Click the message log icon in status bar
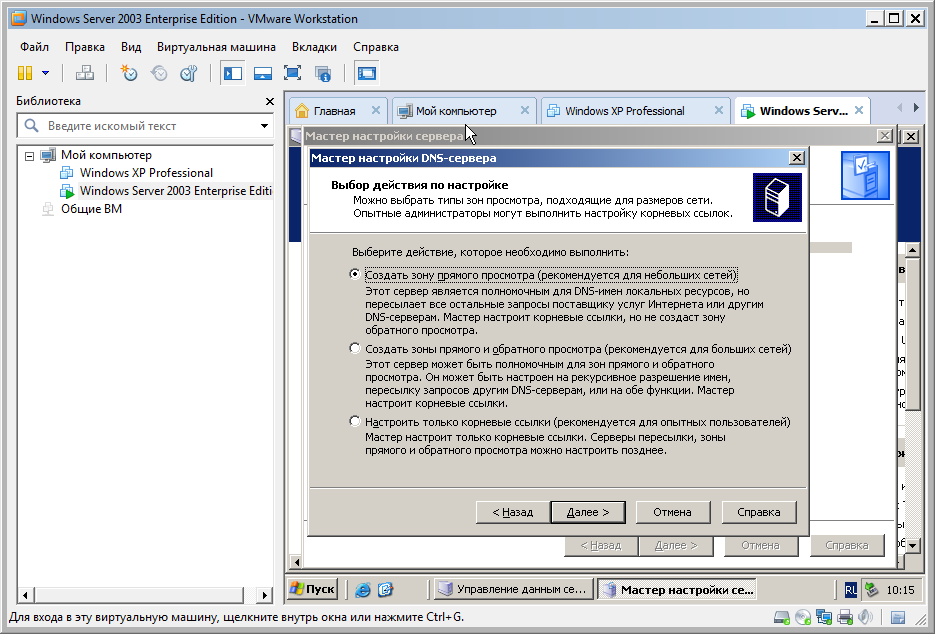Image resolution: width=935 pixels, height=634 pixels. pyautogui.click(x=898, y=617)
